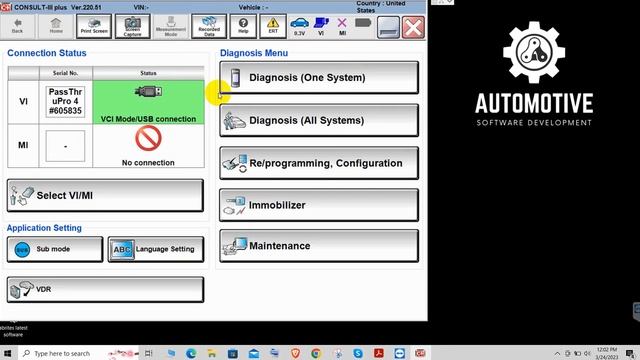Open Diagnosis (One System)
The image size is (640, 360).
319,78
